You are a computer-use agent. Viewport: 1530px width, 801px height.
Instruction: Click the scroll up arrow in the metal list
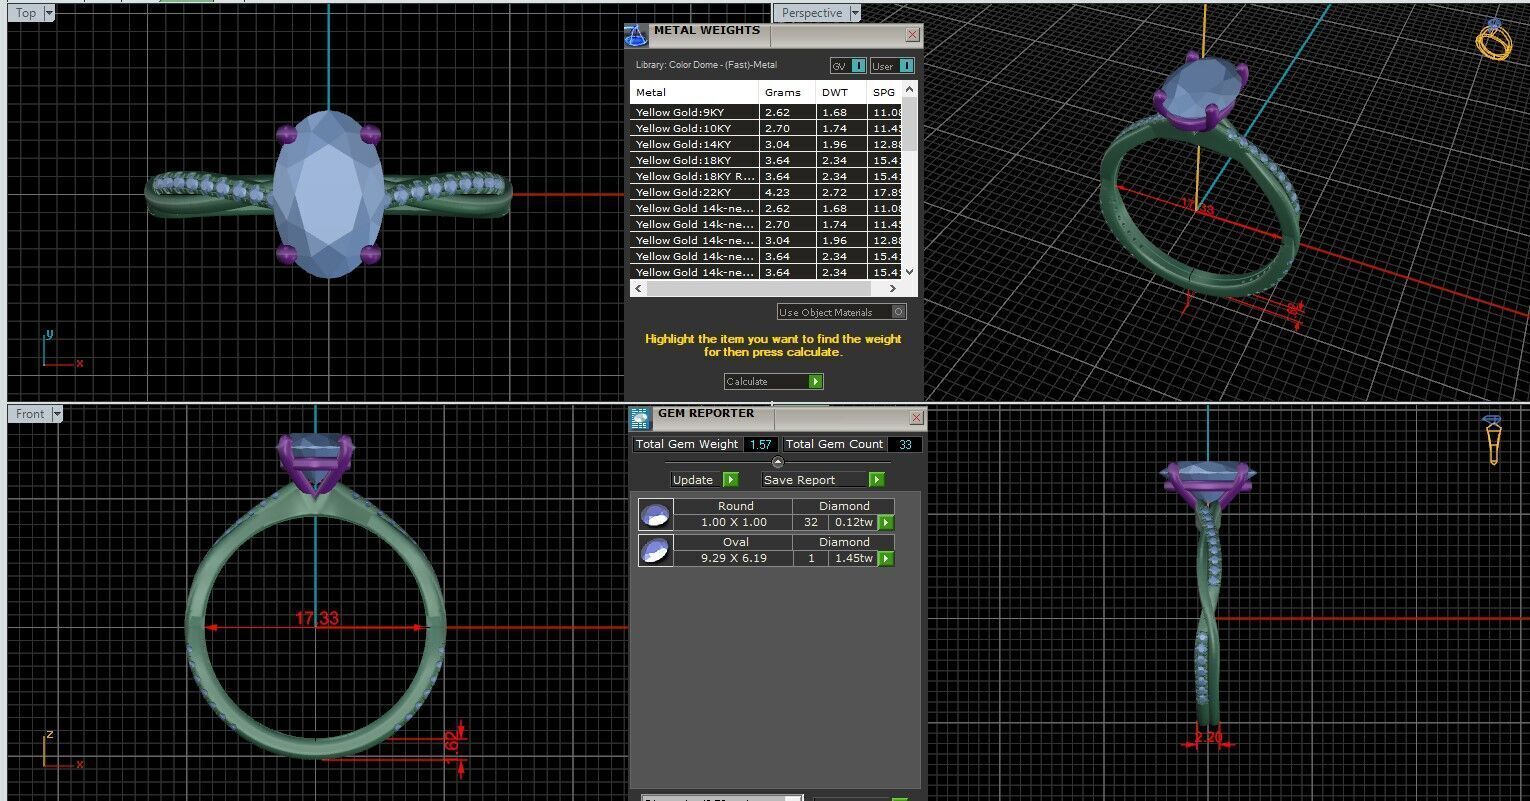(909, 89)
